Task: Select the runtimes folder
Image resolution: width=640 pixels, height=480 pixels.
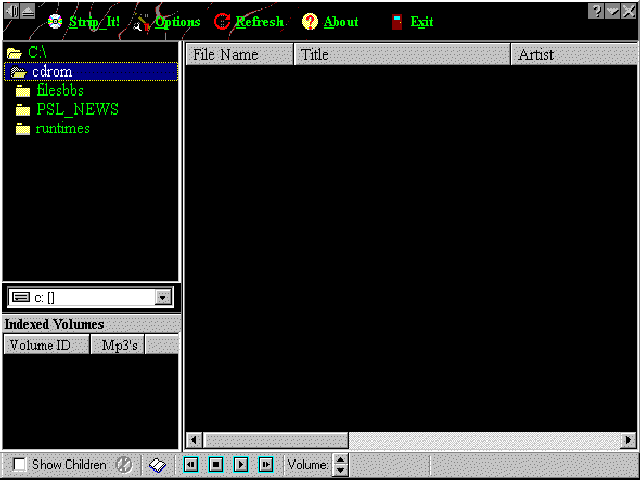Action: [62, 129]
